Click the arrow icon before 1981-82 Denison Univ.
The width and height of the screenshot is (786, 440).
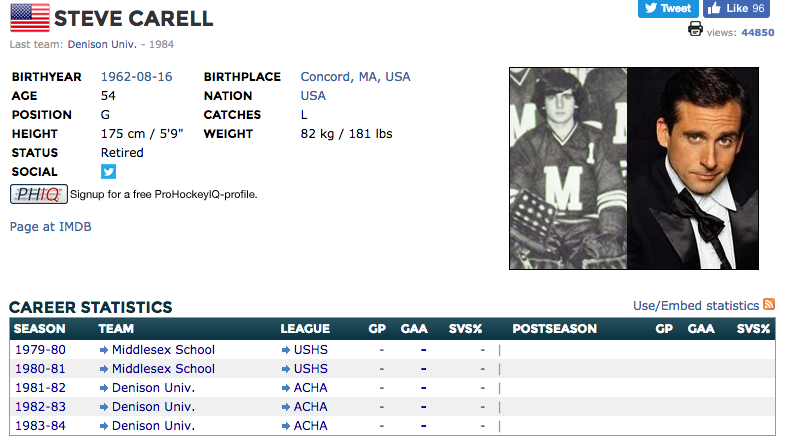click(x=104, y=388)
